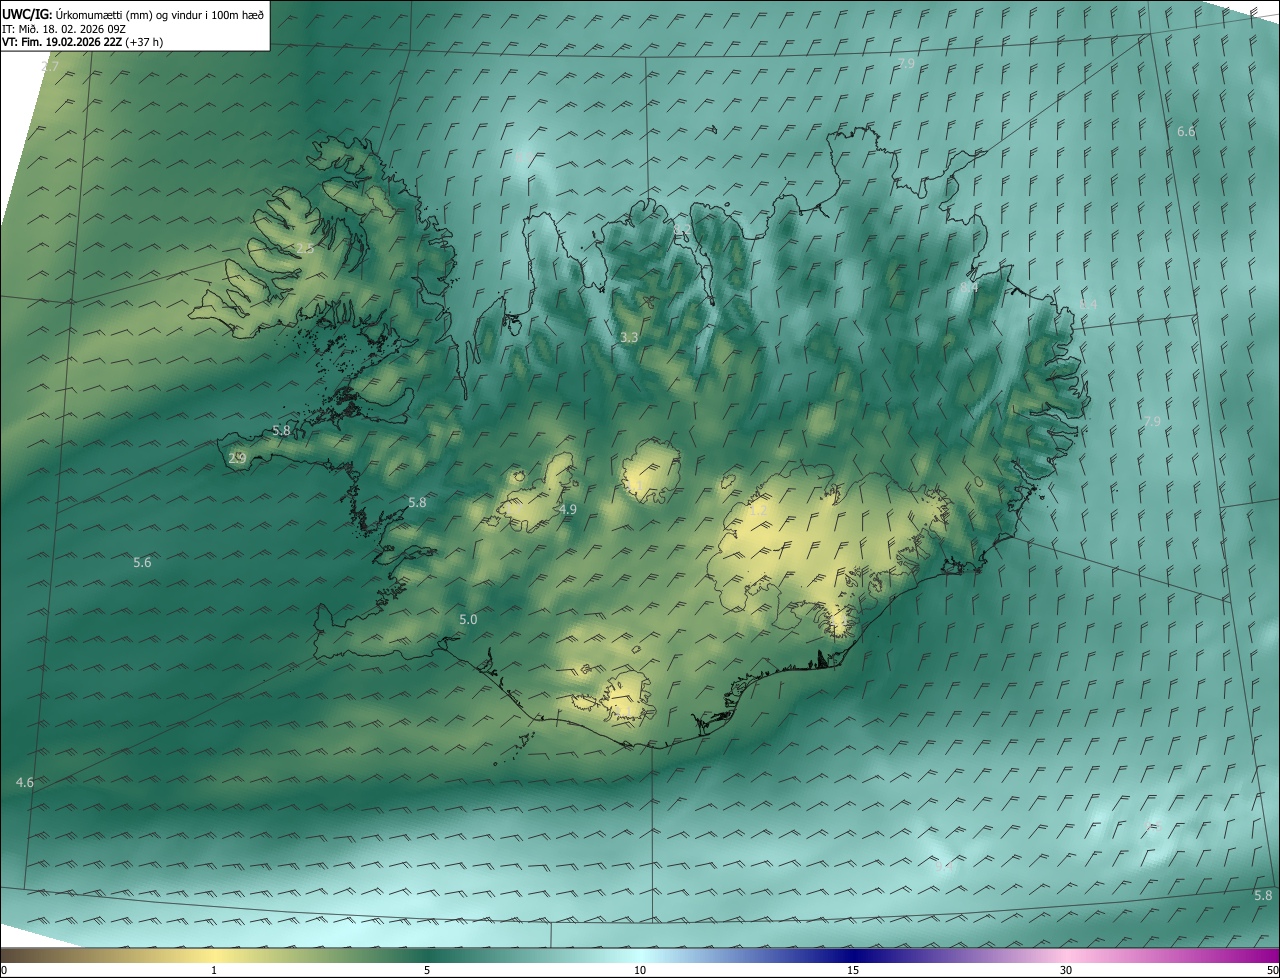Click the 0 tick label on the color scale
1280x978 pixels.
pos(4,970)
